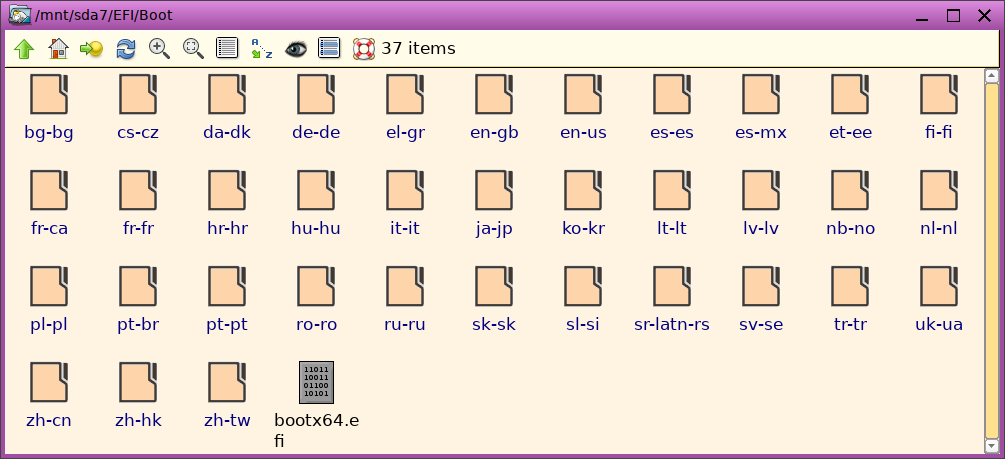The height and width of the screenshot is (459, 1005).
Task: Select the nl-nl folder
Action: tap(939, 203)
